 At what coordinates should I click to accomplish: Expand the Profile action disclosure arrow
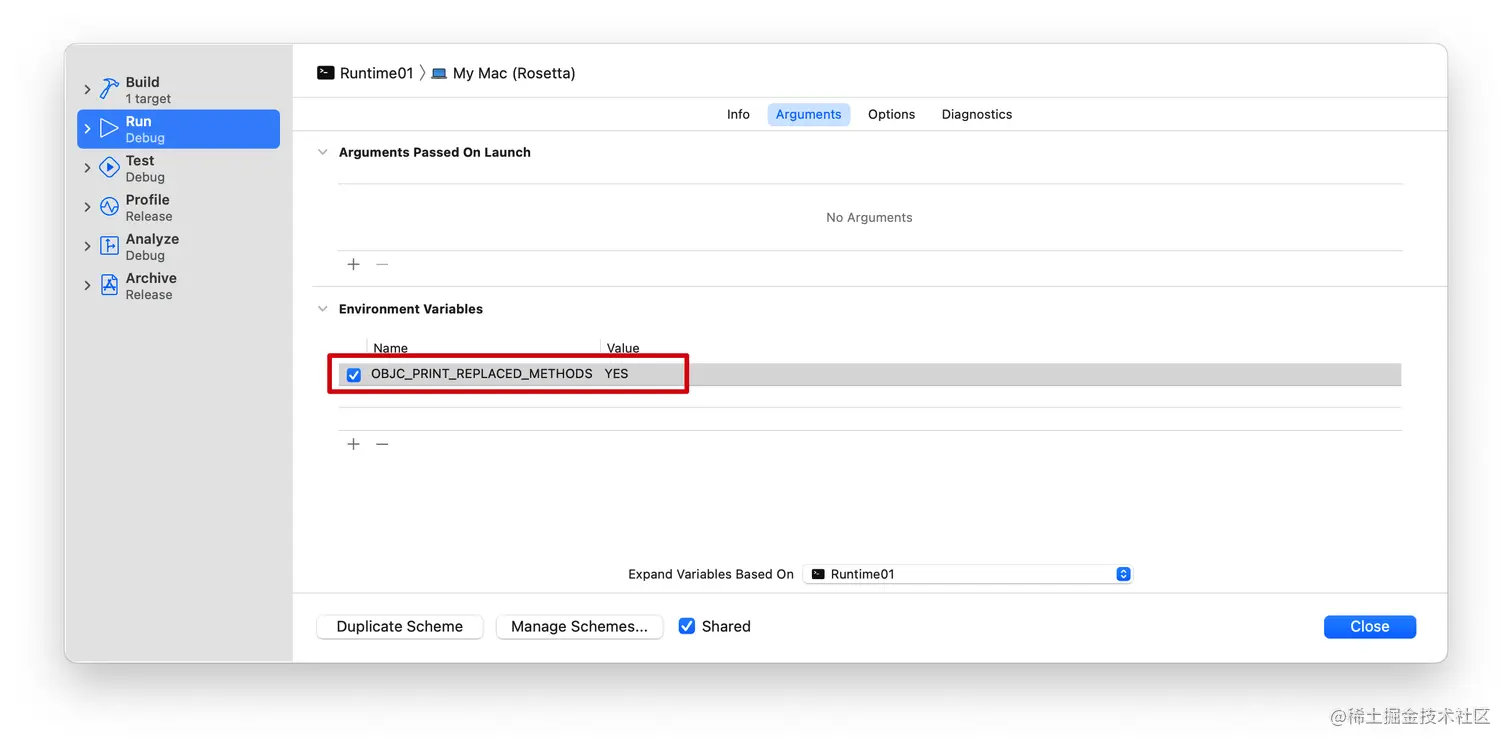pos(88,207)
